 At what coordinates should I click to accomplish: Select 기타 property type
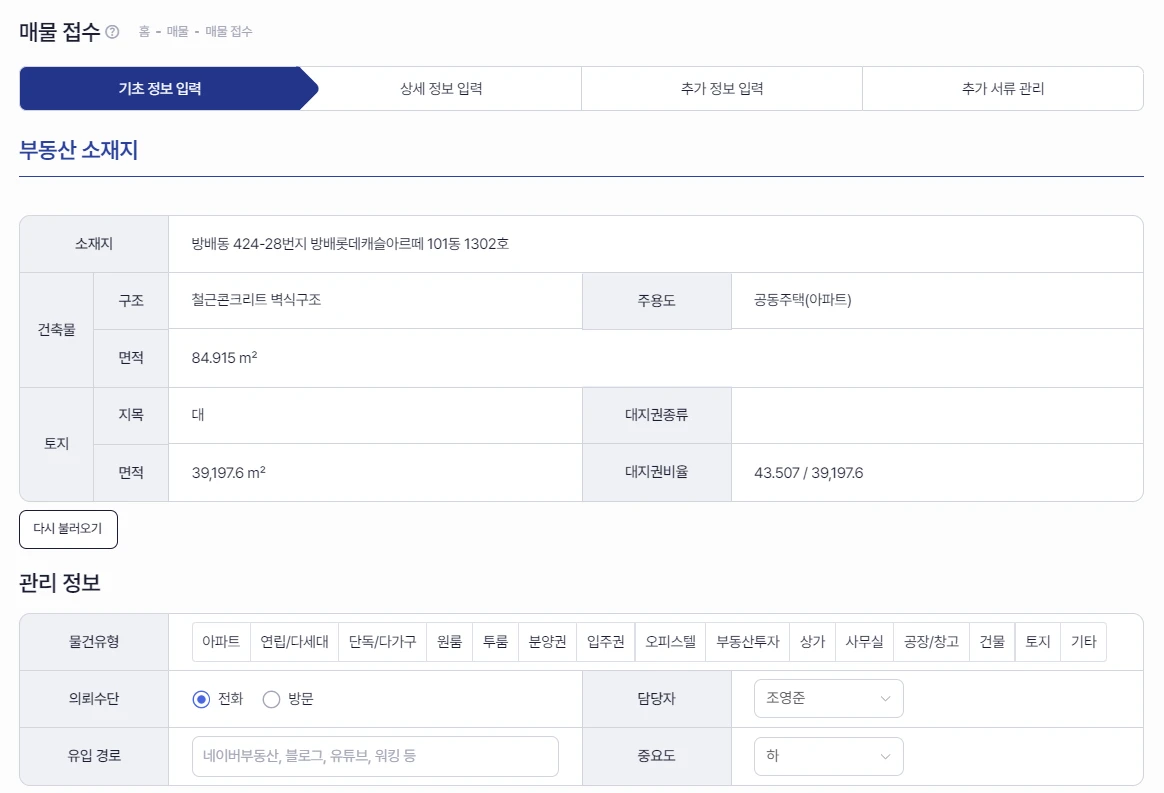point(1084,642)
